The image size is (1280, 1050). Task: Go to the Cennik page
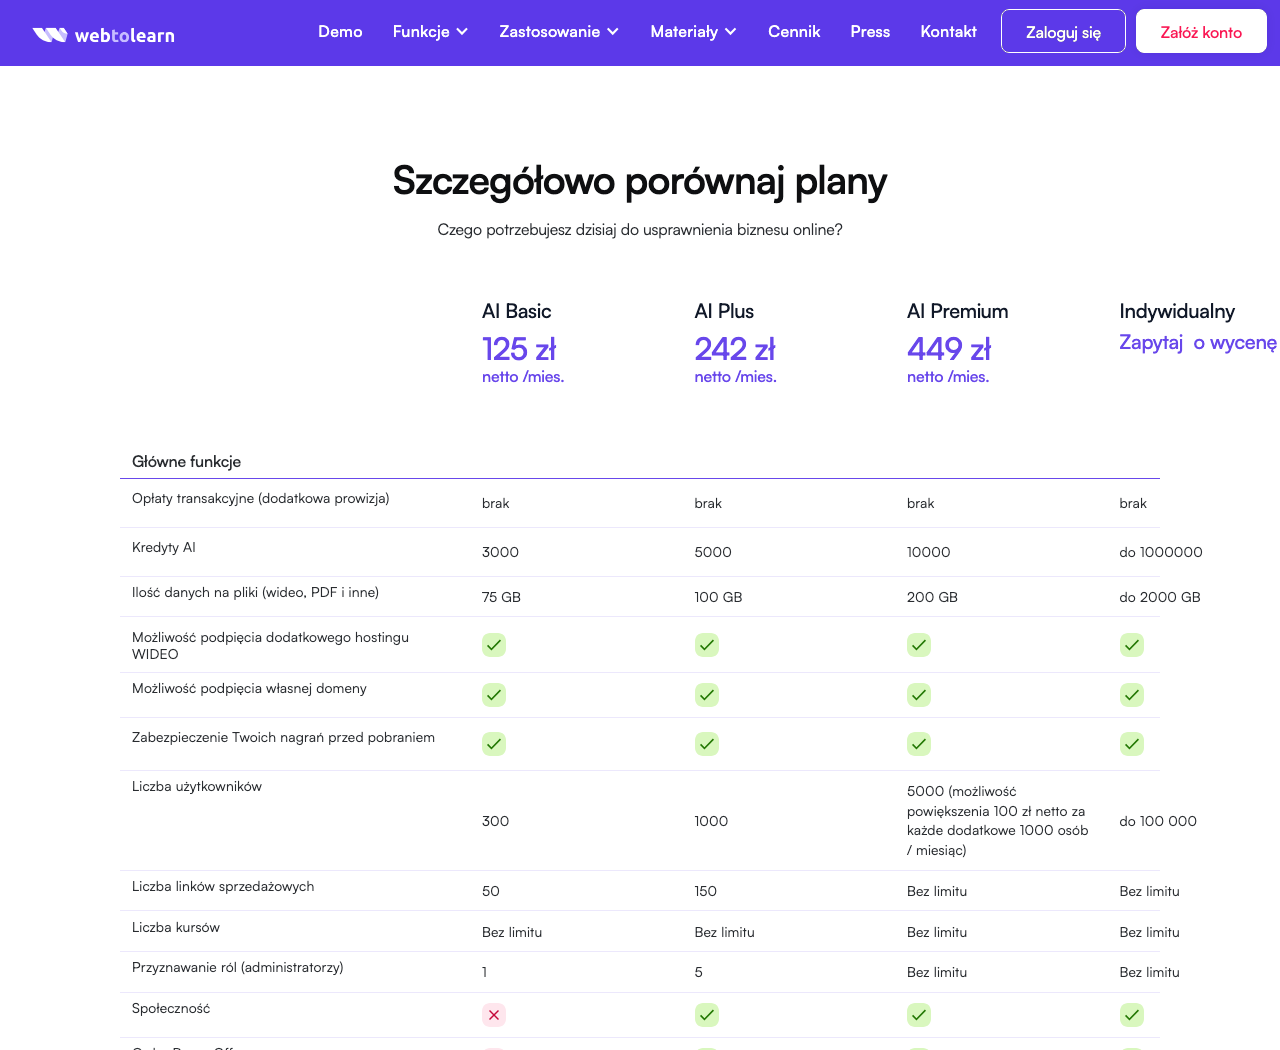tap(794, 32)
